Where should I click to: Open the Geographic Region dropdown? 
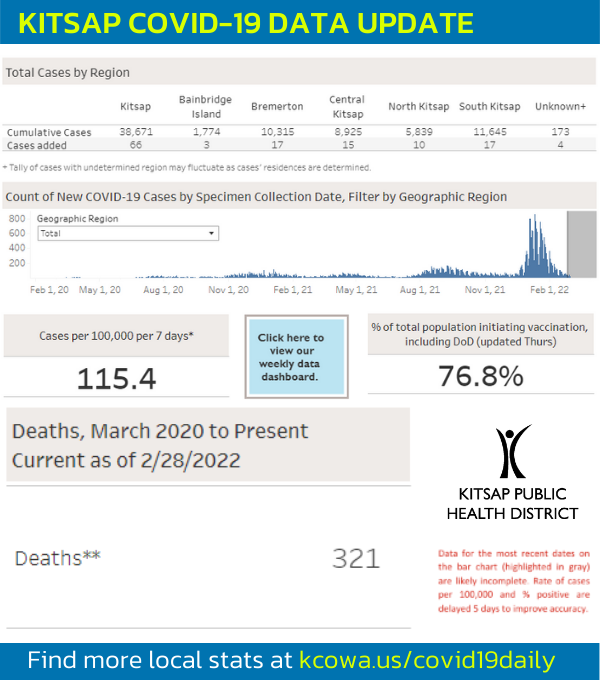[127, 233]
